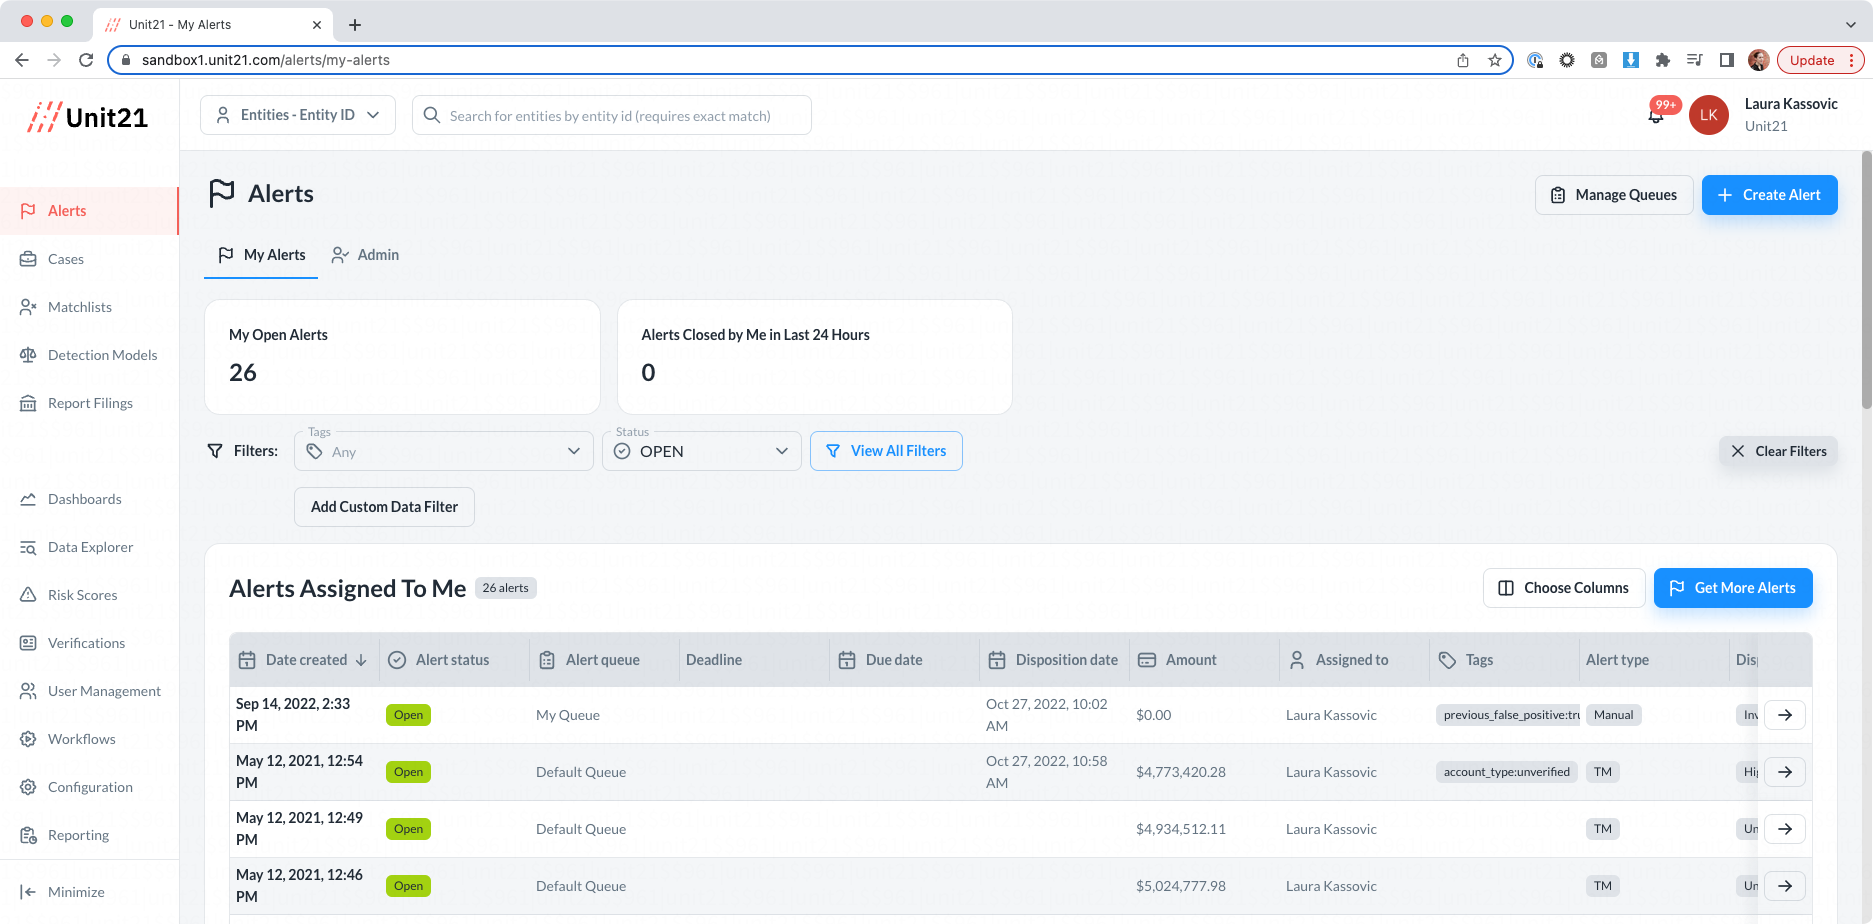1873x924 pixels.
Task: Bookmark this page with the star icon
Action: (1495, 60)
